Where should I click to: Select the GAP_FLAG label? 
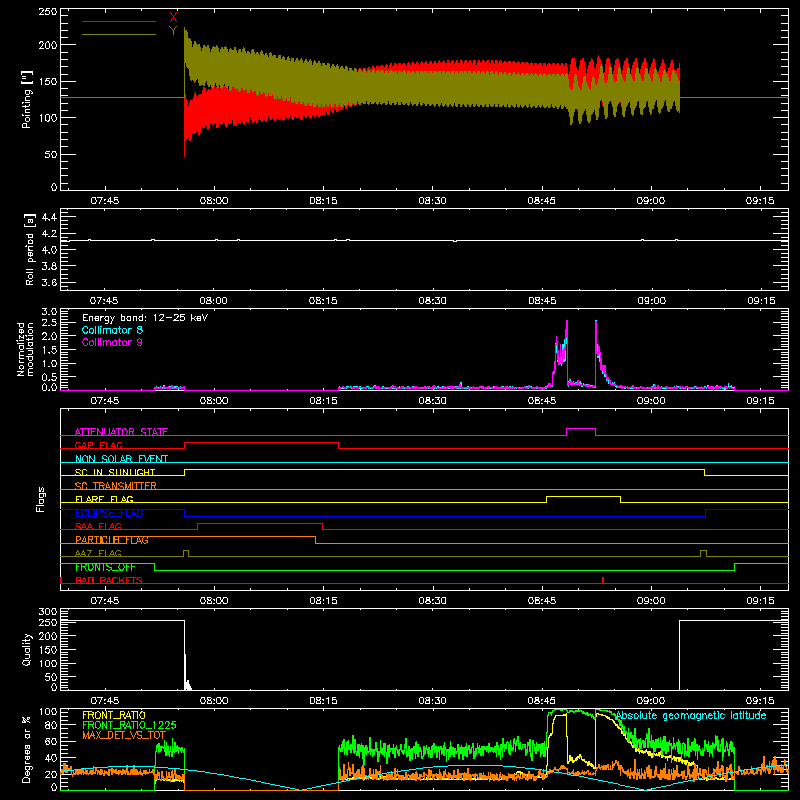coord(98,445)
